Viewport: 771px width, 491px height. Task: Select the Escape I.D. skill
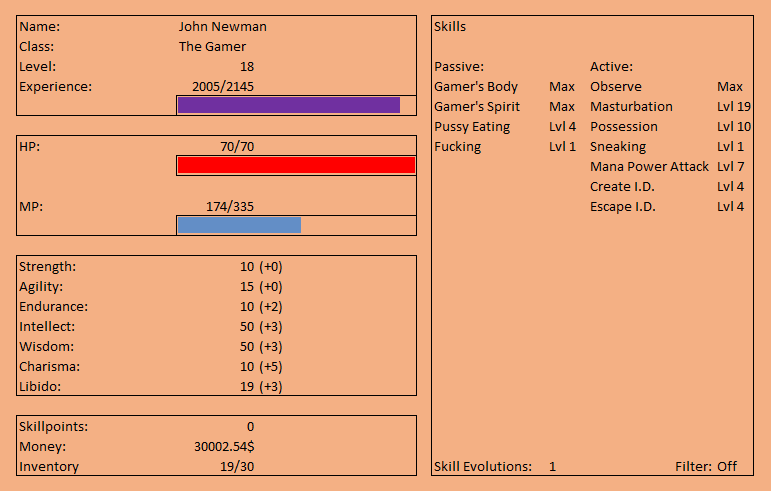pos(623,206)
